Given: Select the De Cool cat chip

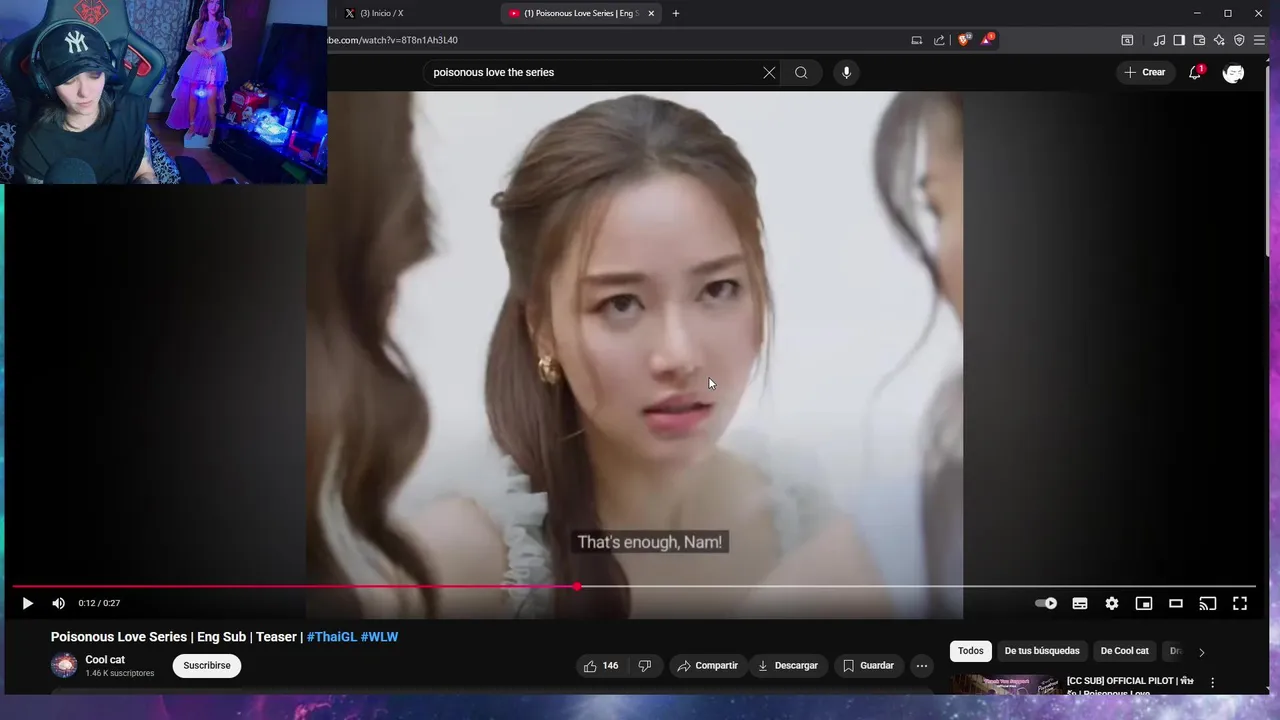Looking at the screenshot, I should (1124, 651).
